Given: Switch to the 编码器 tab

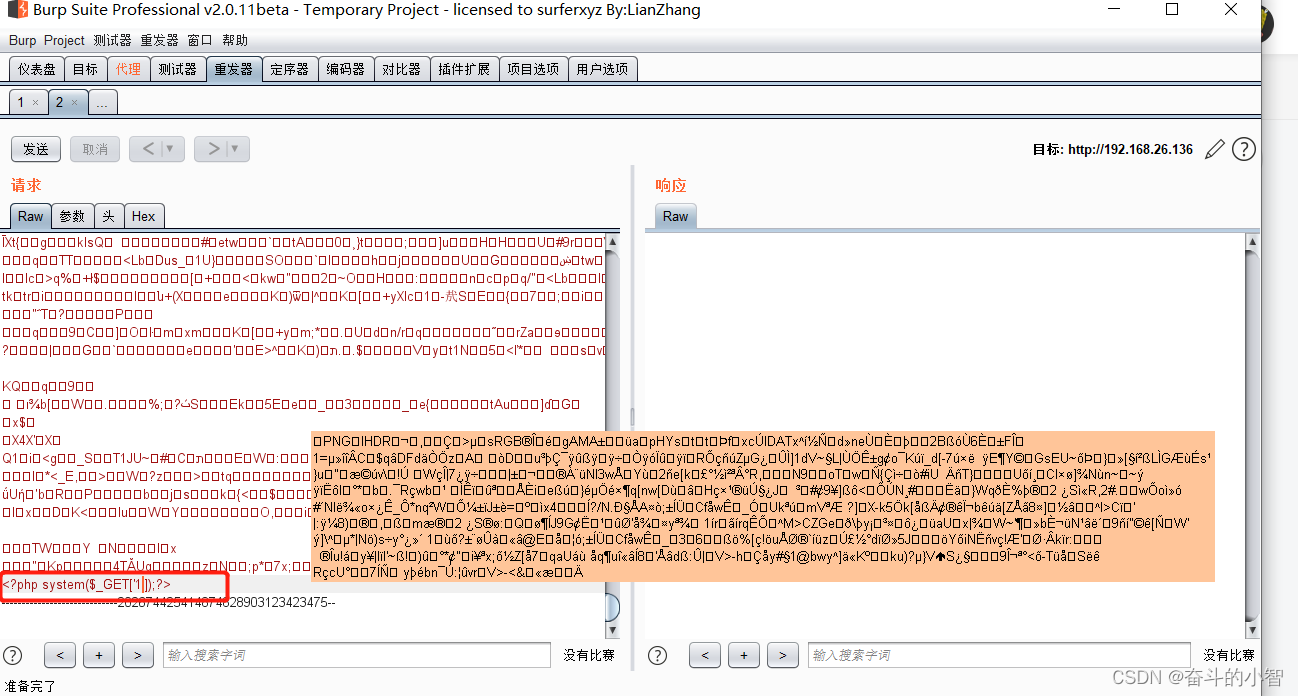Looking at the screenshot, I should tap(346, 69).
